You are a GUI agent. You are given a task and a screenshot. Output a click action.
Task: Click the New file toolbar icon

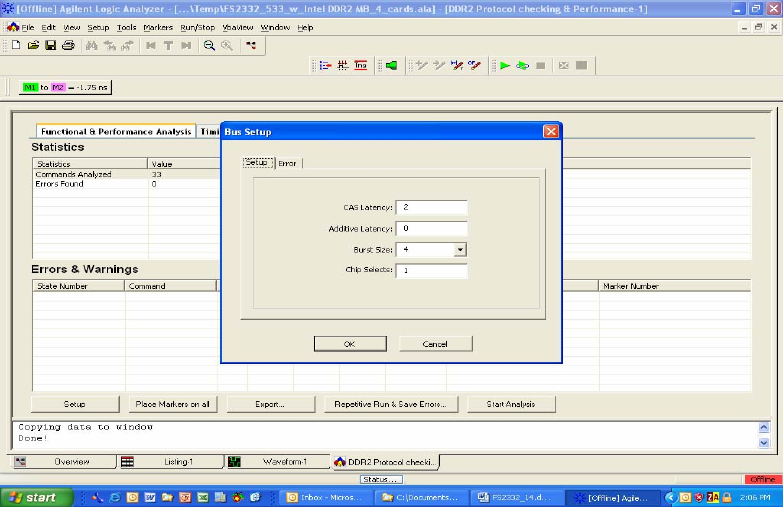click(x=16, y=45)
